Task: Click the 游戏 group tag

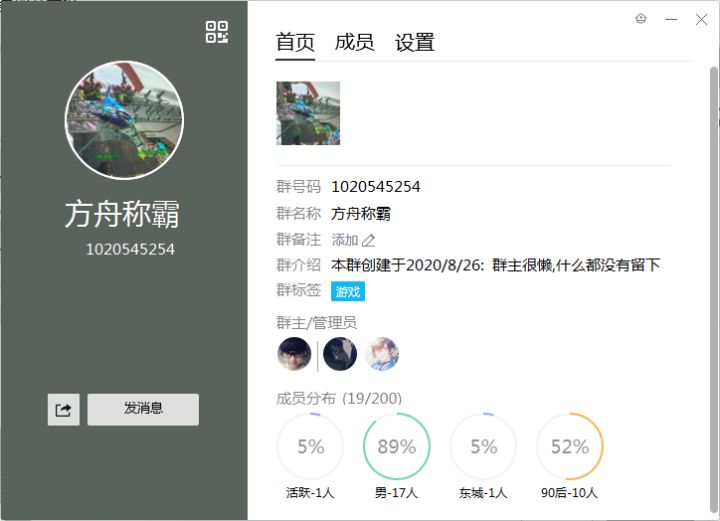Action: coord(348,291)
